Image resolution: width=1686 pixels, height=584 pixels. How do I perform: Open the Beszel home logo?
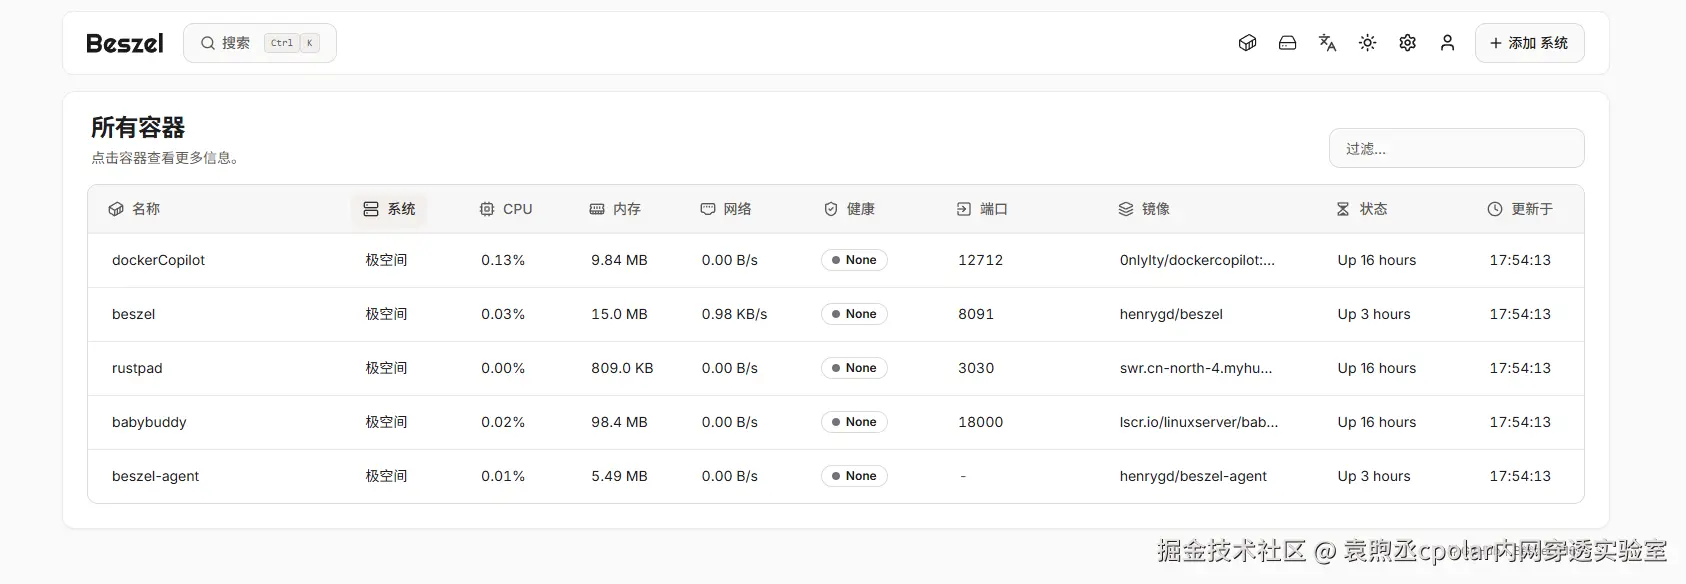125,43
